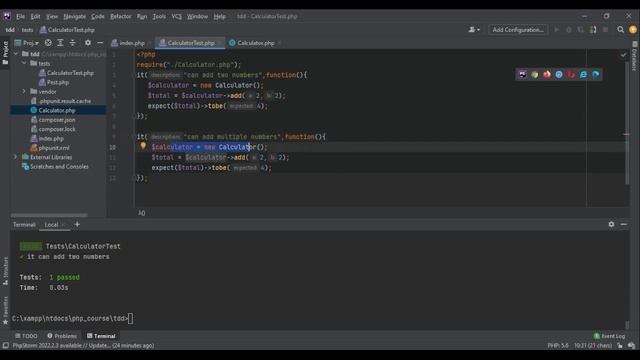
Task: Open the Navigate menu
Action: [x=74, y=16]
